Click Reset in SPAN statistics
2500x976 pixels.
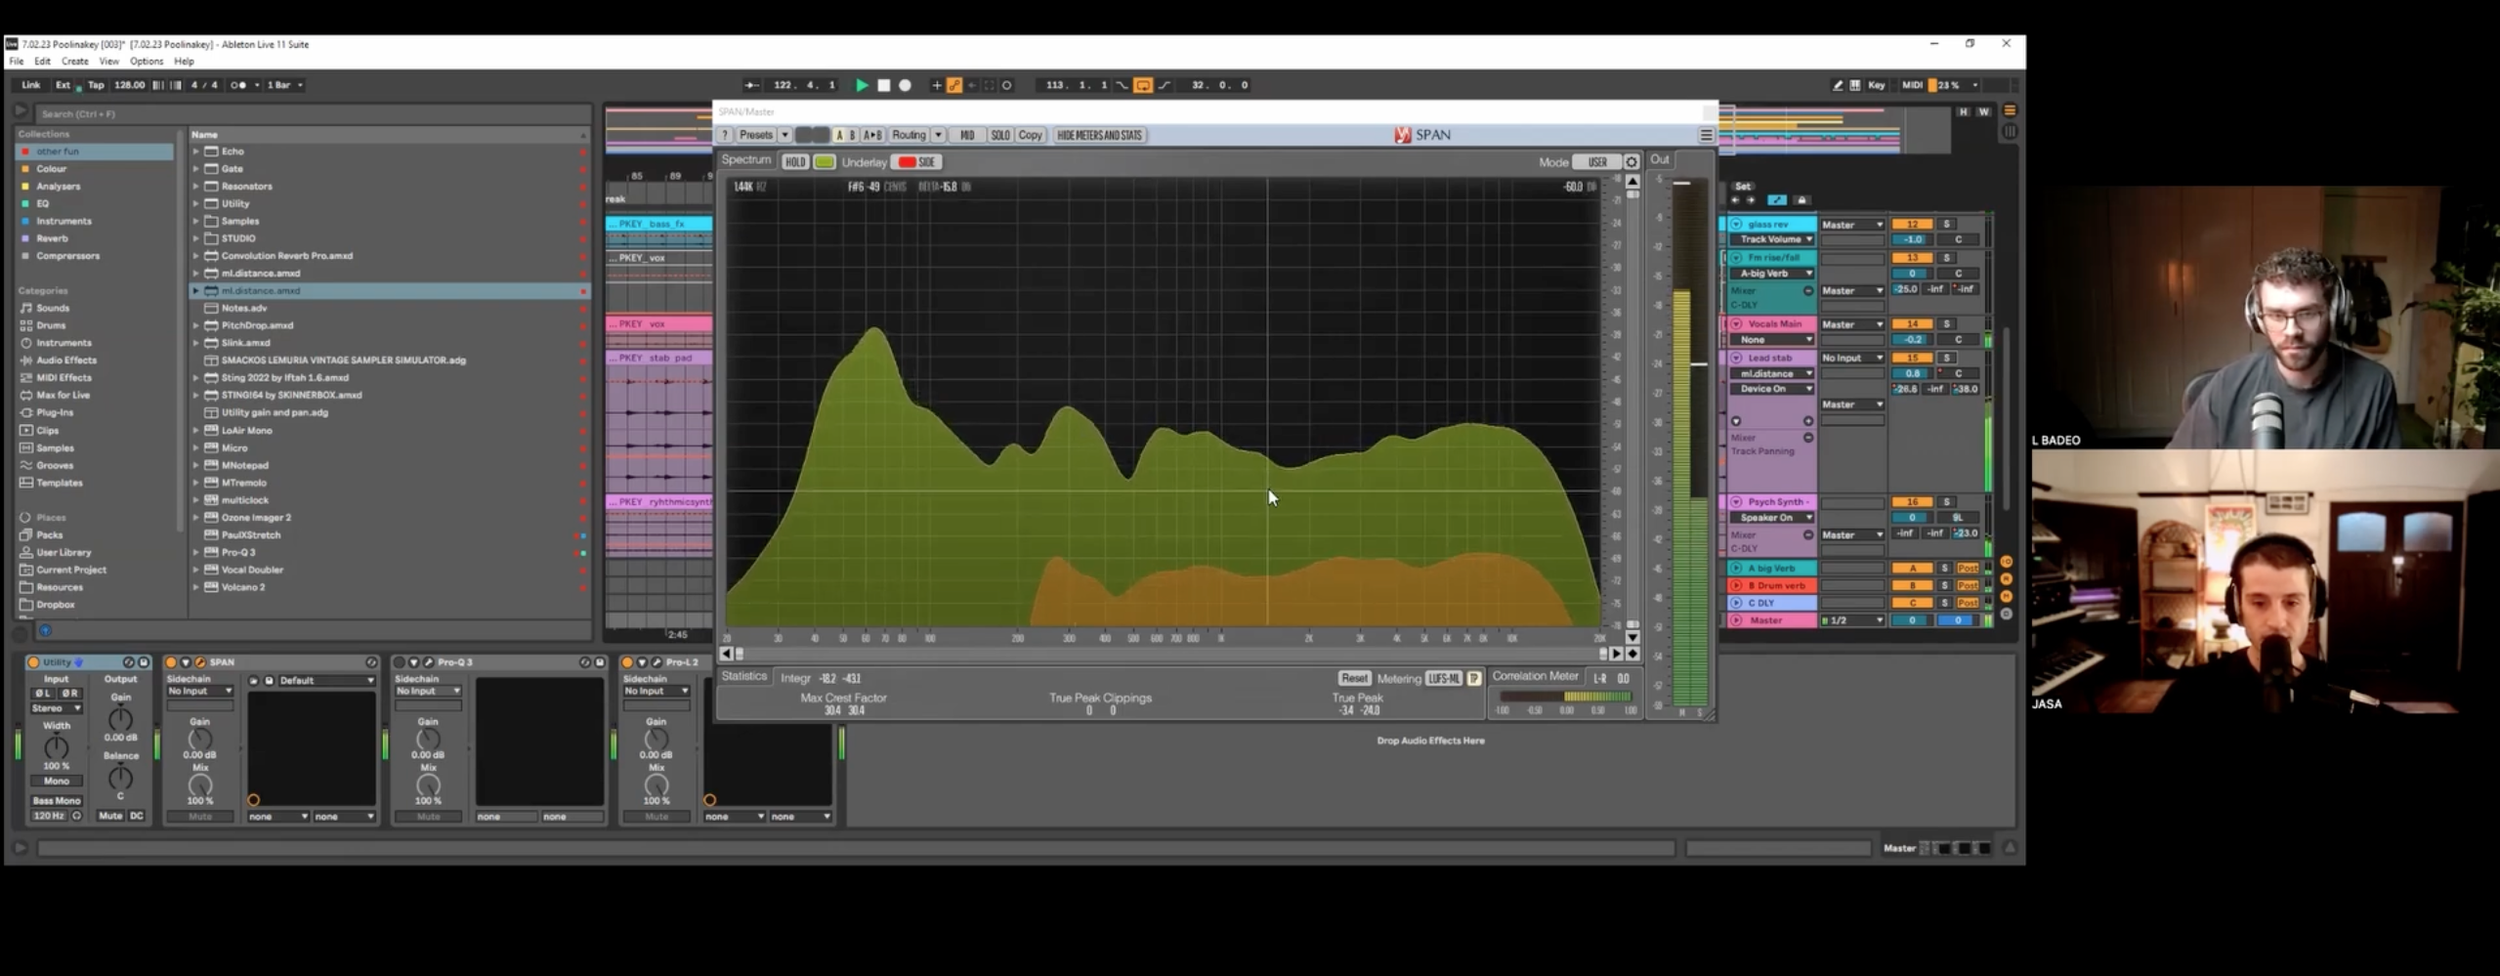pos(1354,678)
